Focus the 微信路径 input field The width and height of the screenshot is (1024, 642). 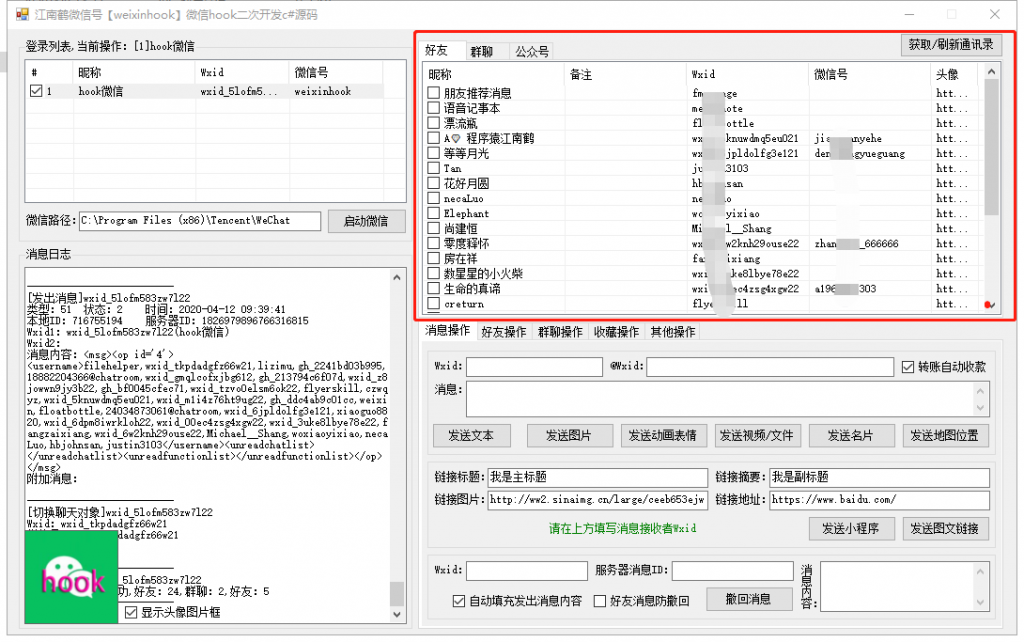click(200, 221)
